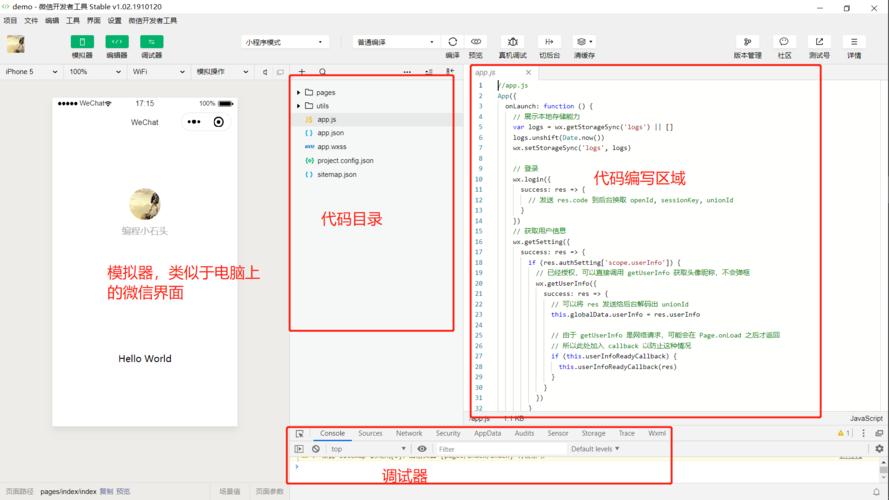Open the 文件 (File) menu
Viewport: 889px width, 500px height.
tap(31, 20)
